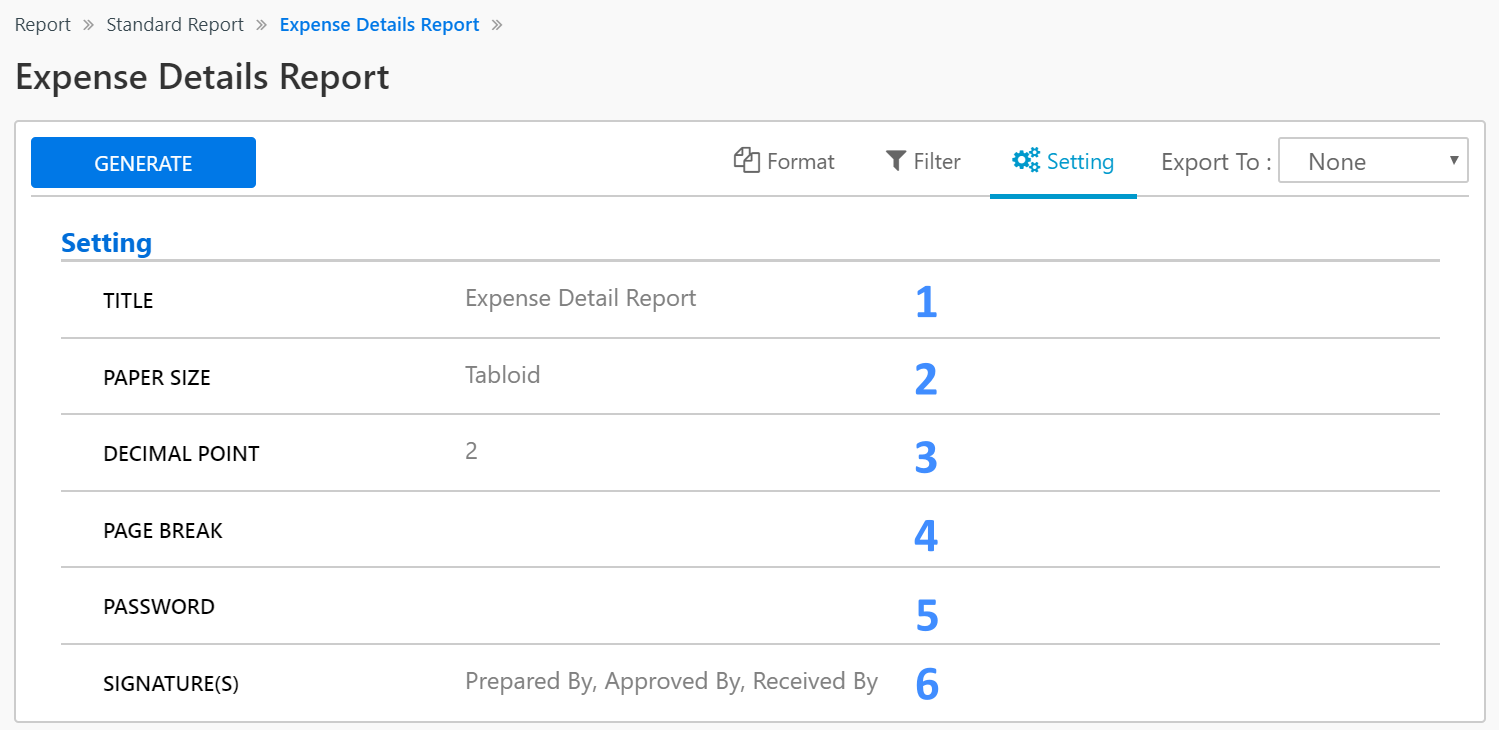The image size is (1499, 730).
Task: Open the Filter tab
Action: tap(937, 162)
